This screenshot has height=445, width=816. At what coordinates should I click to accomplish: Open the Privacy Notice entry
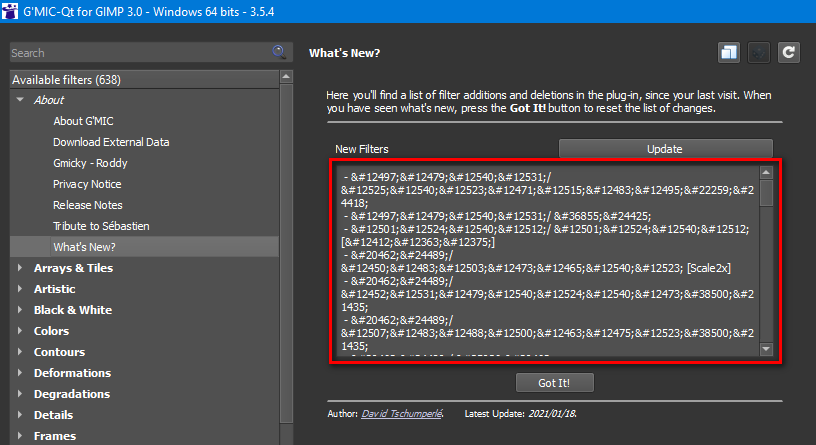[87, 184]
